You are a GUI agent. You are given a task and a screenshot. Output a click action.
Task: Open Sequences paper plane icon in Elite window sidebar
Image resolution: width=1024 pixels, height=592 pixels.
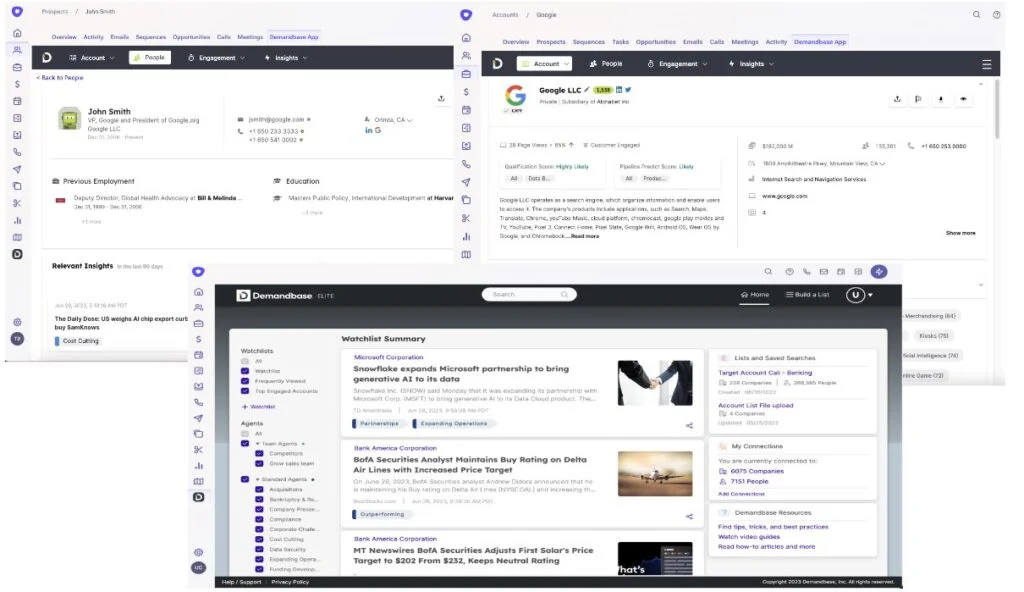click(199, 418)
